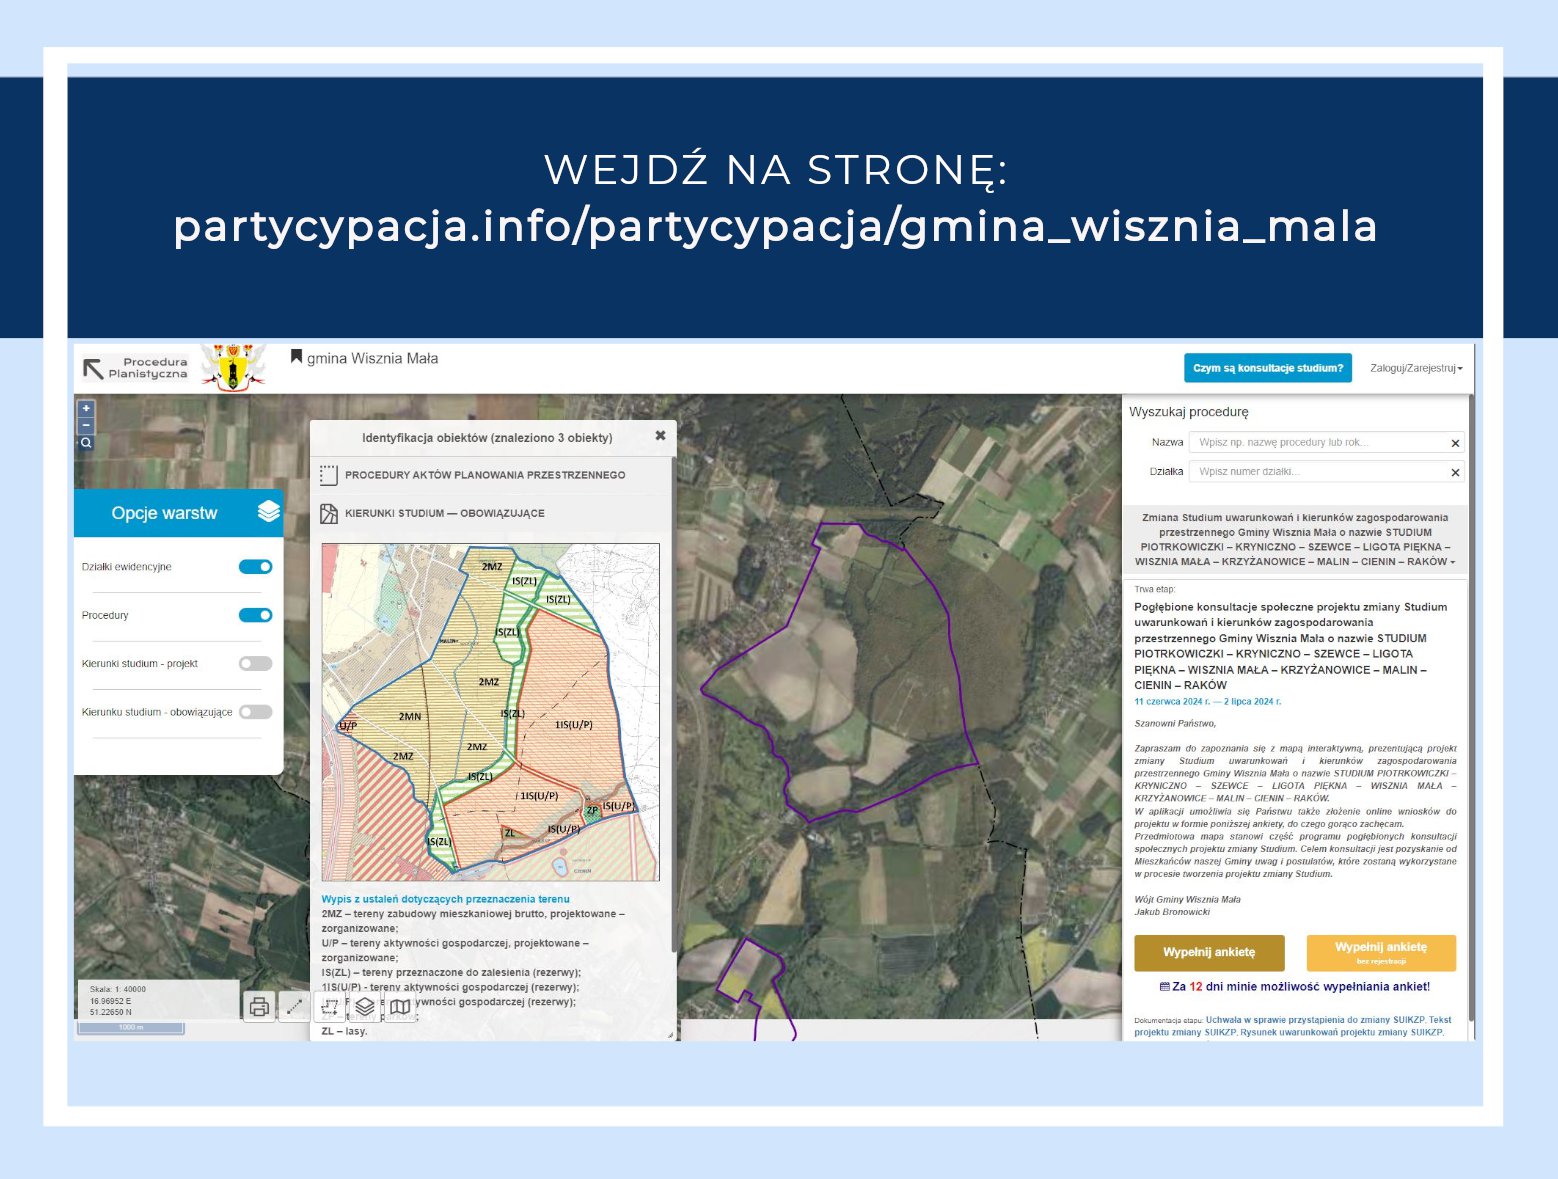This screenshot has height=1179, width=1558.
Task: Click Wyszukaj procedurę heading
Action: click(1188, 411)
